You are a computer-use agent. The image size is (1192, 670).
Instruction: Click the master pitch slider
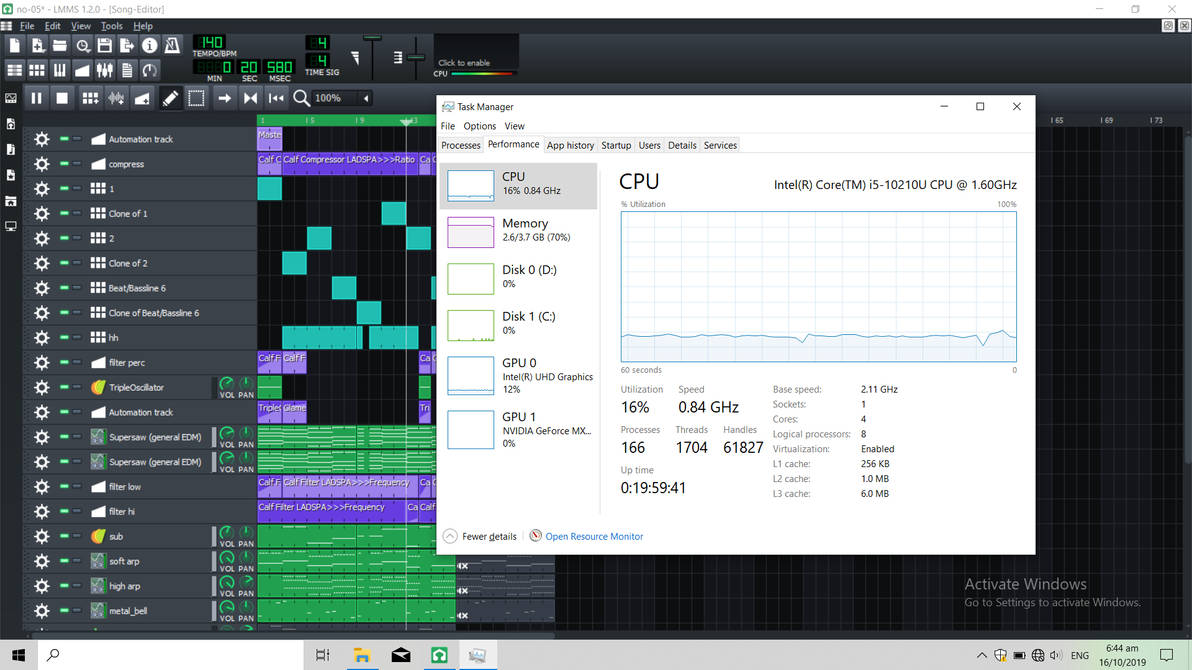(416, 56)
